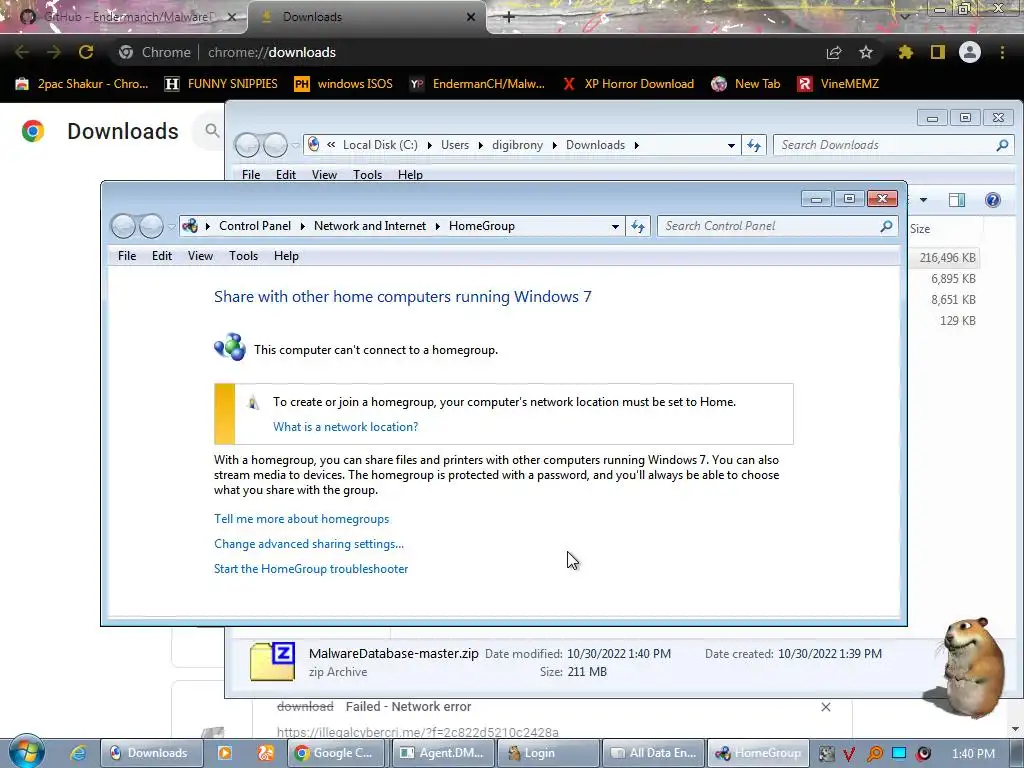Image resolution: width=1024 pixels, height=768 pixels.
Task: Close the Downloads Chrome tab
Action: click(471, 17)
